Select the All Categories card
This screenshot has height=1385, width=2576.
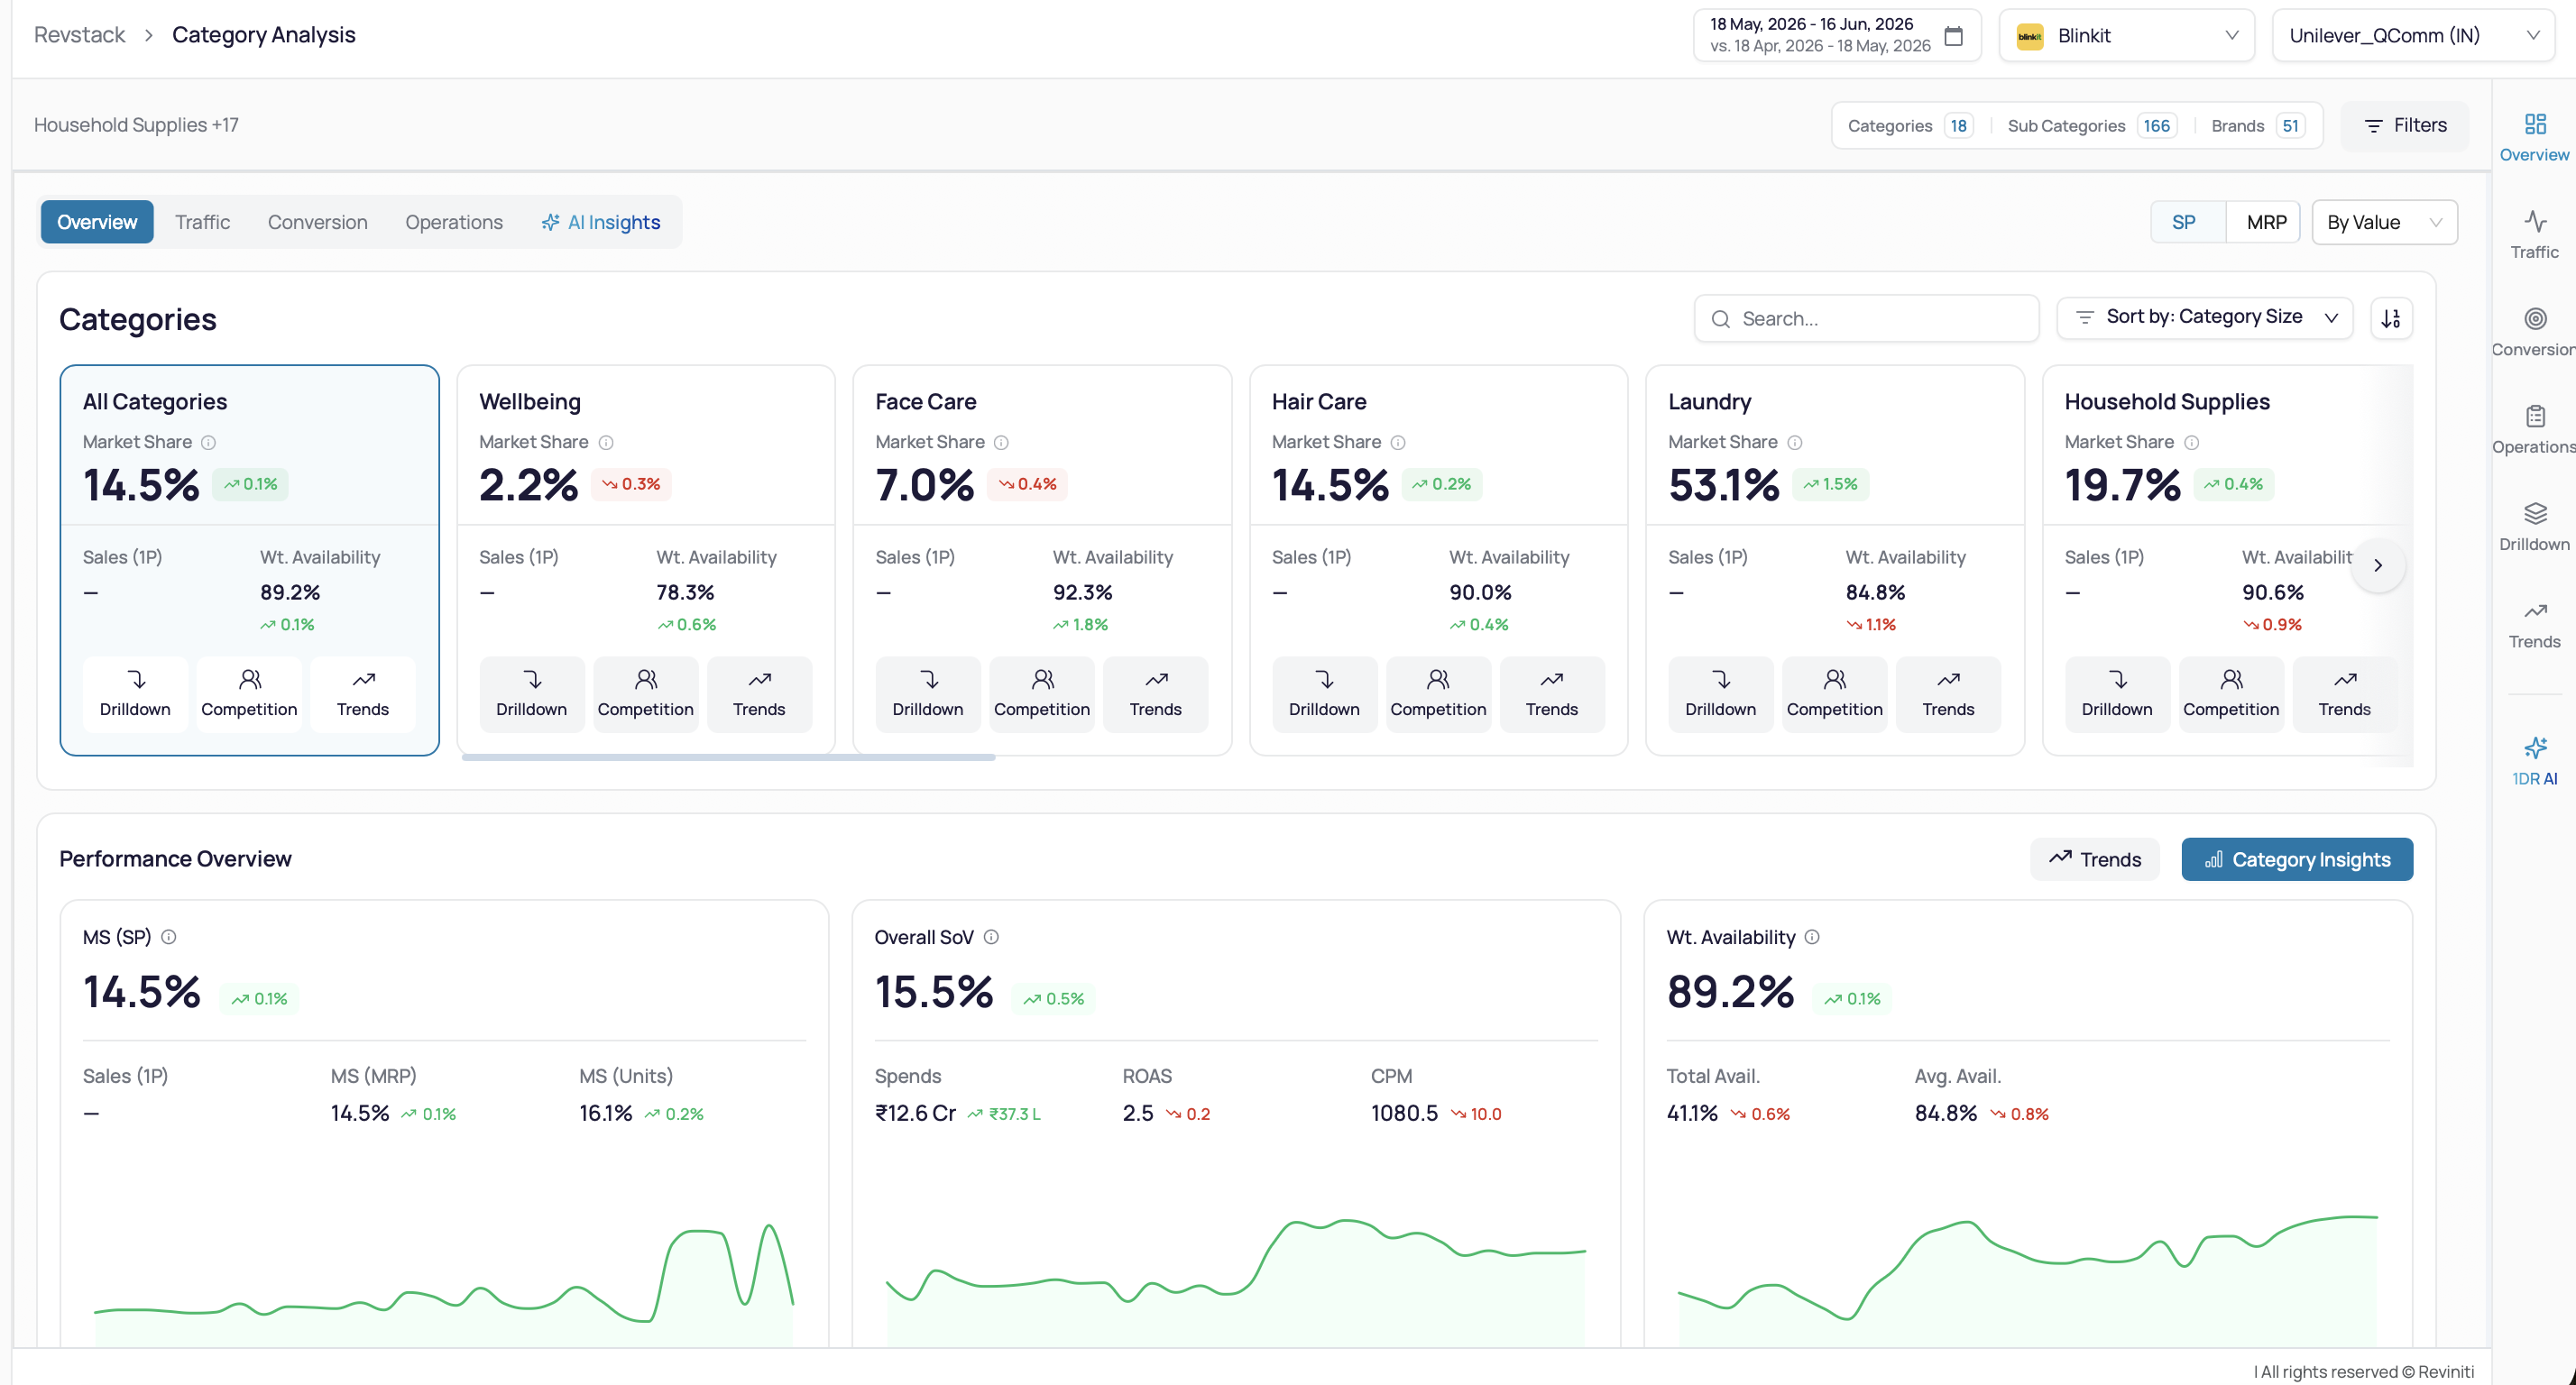[x=249, y=560]
